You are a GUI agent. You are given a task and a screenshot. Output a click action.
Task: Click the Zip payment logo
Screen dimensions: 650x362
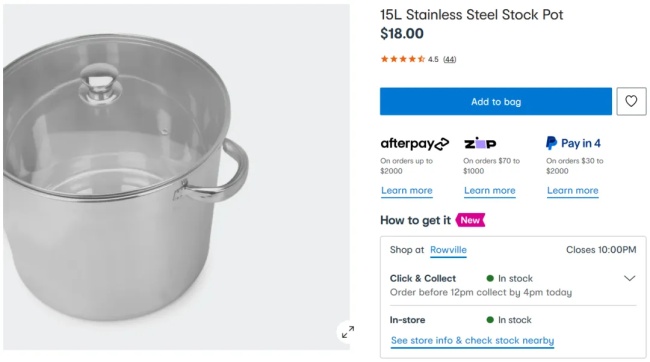(480, 143)
